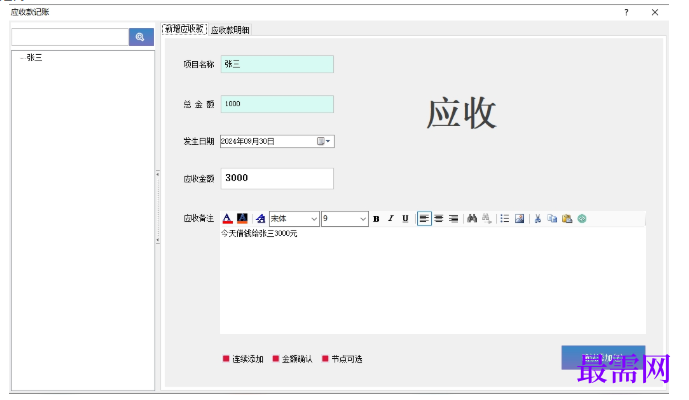
Task: Click the font color icon
Action: coord(227,218)
